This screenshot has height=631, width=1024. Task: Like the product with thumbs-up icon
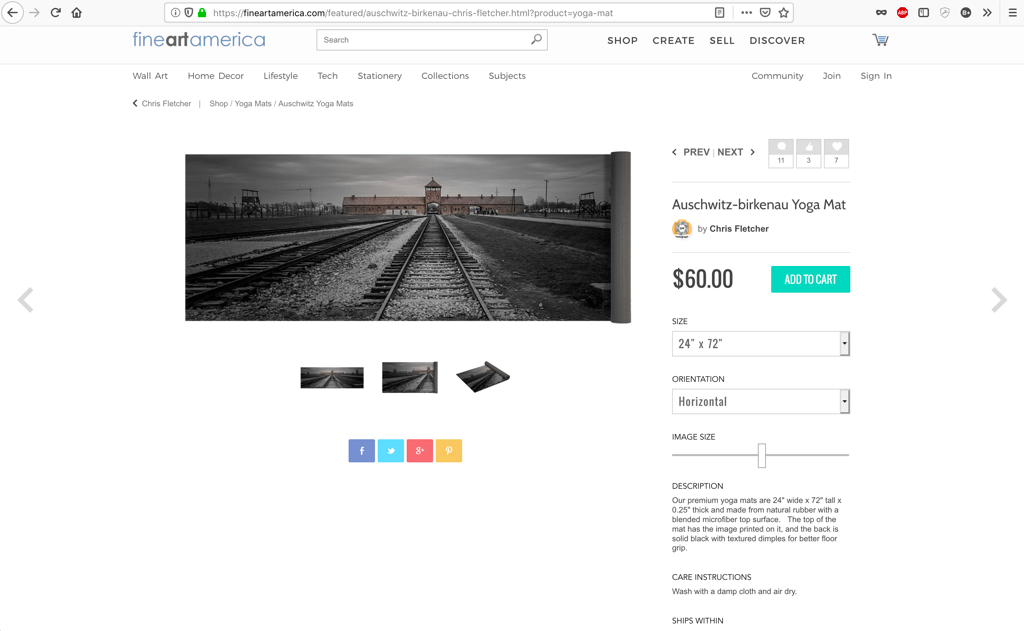(808, 153)
